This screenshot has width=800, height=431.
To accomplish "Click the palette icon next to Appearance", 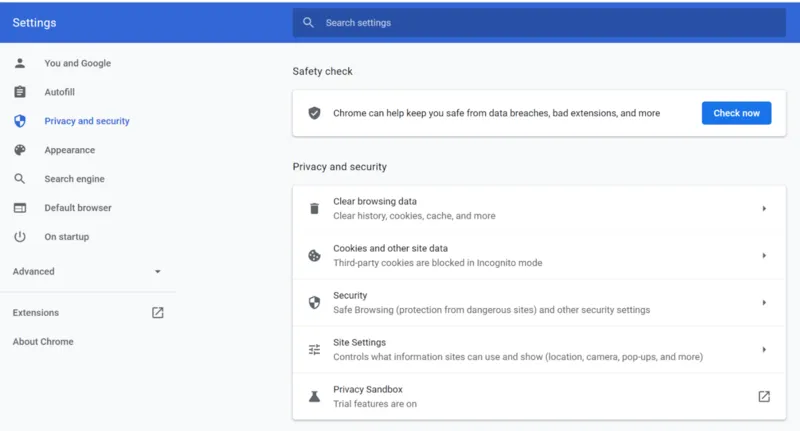I will click(x=20, y=150).
